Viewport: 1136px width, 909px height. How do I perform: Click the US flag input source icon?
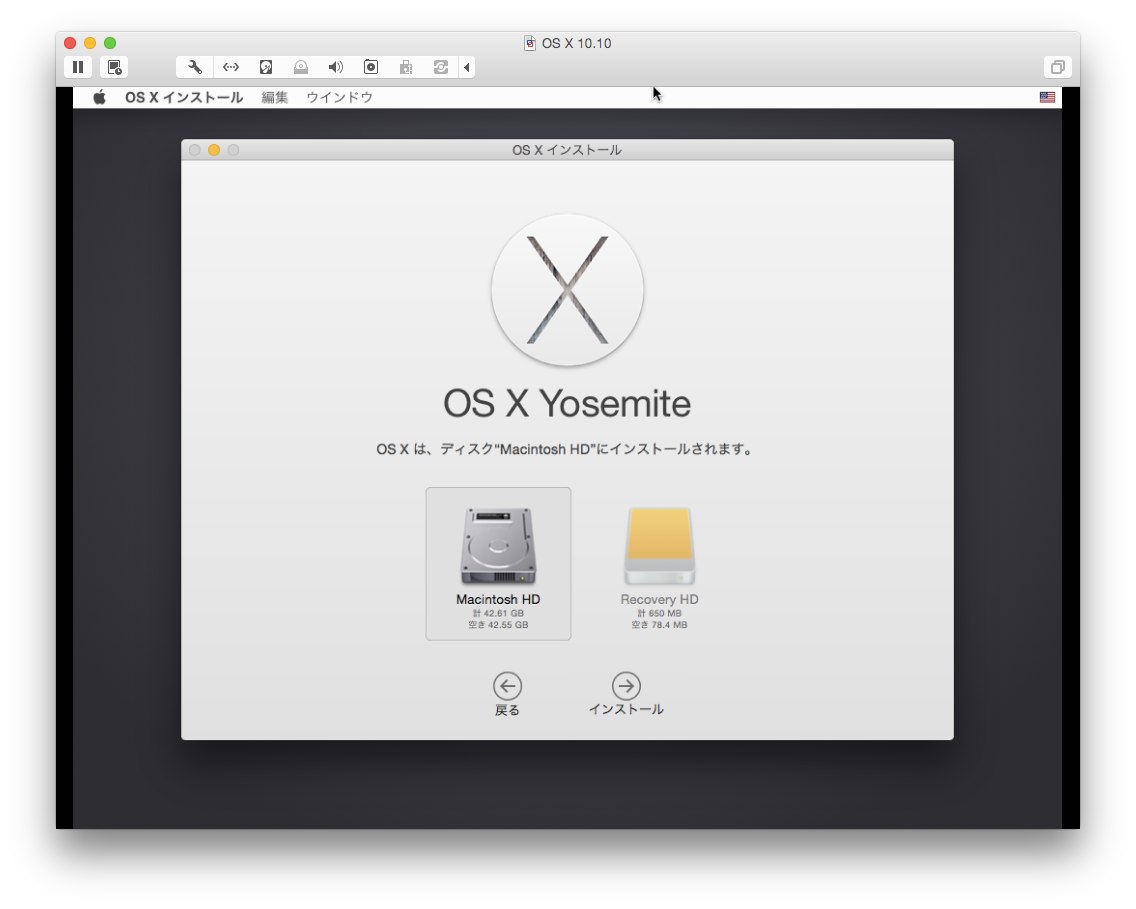click(1047, 97)
